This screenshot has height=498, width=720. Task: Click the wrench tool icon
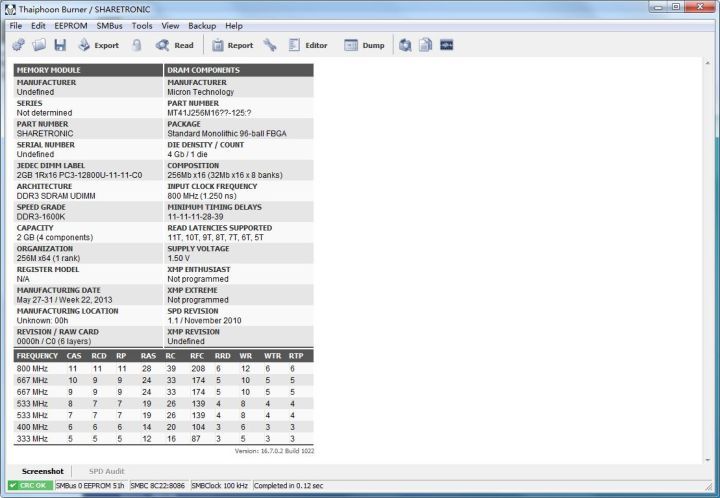(x=270, y=45)
